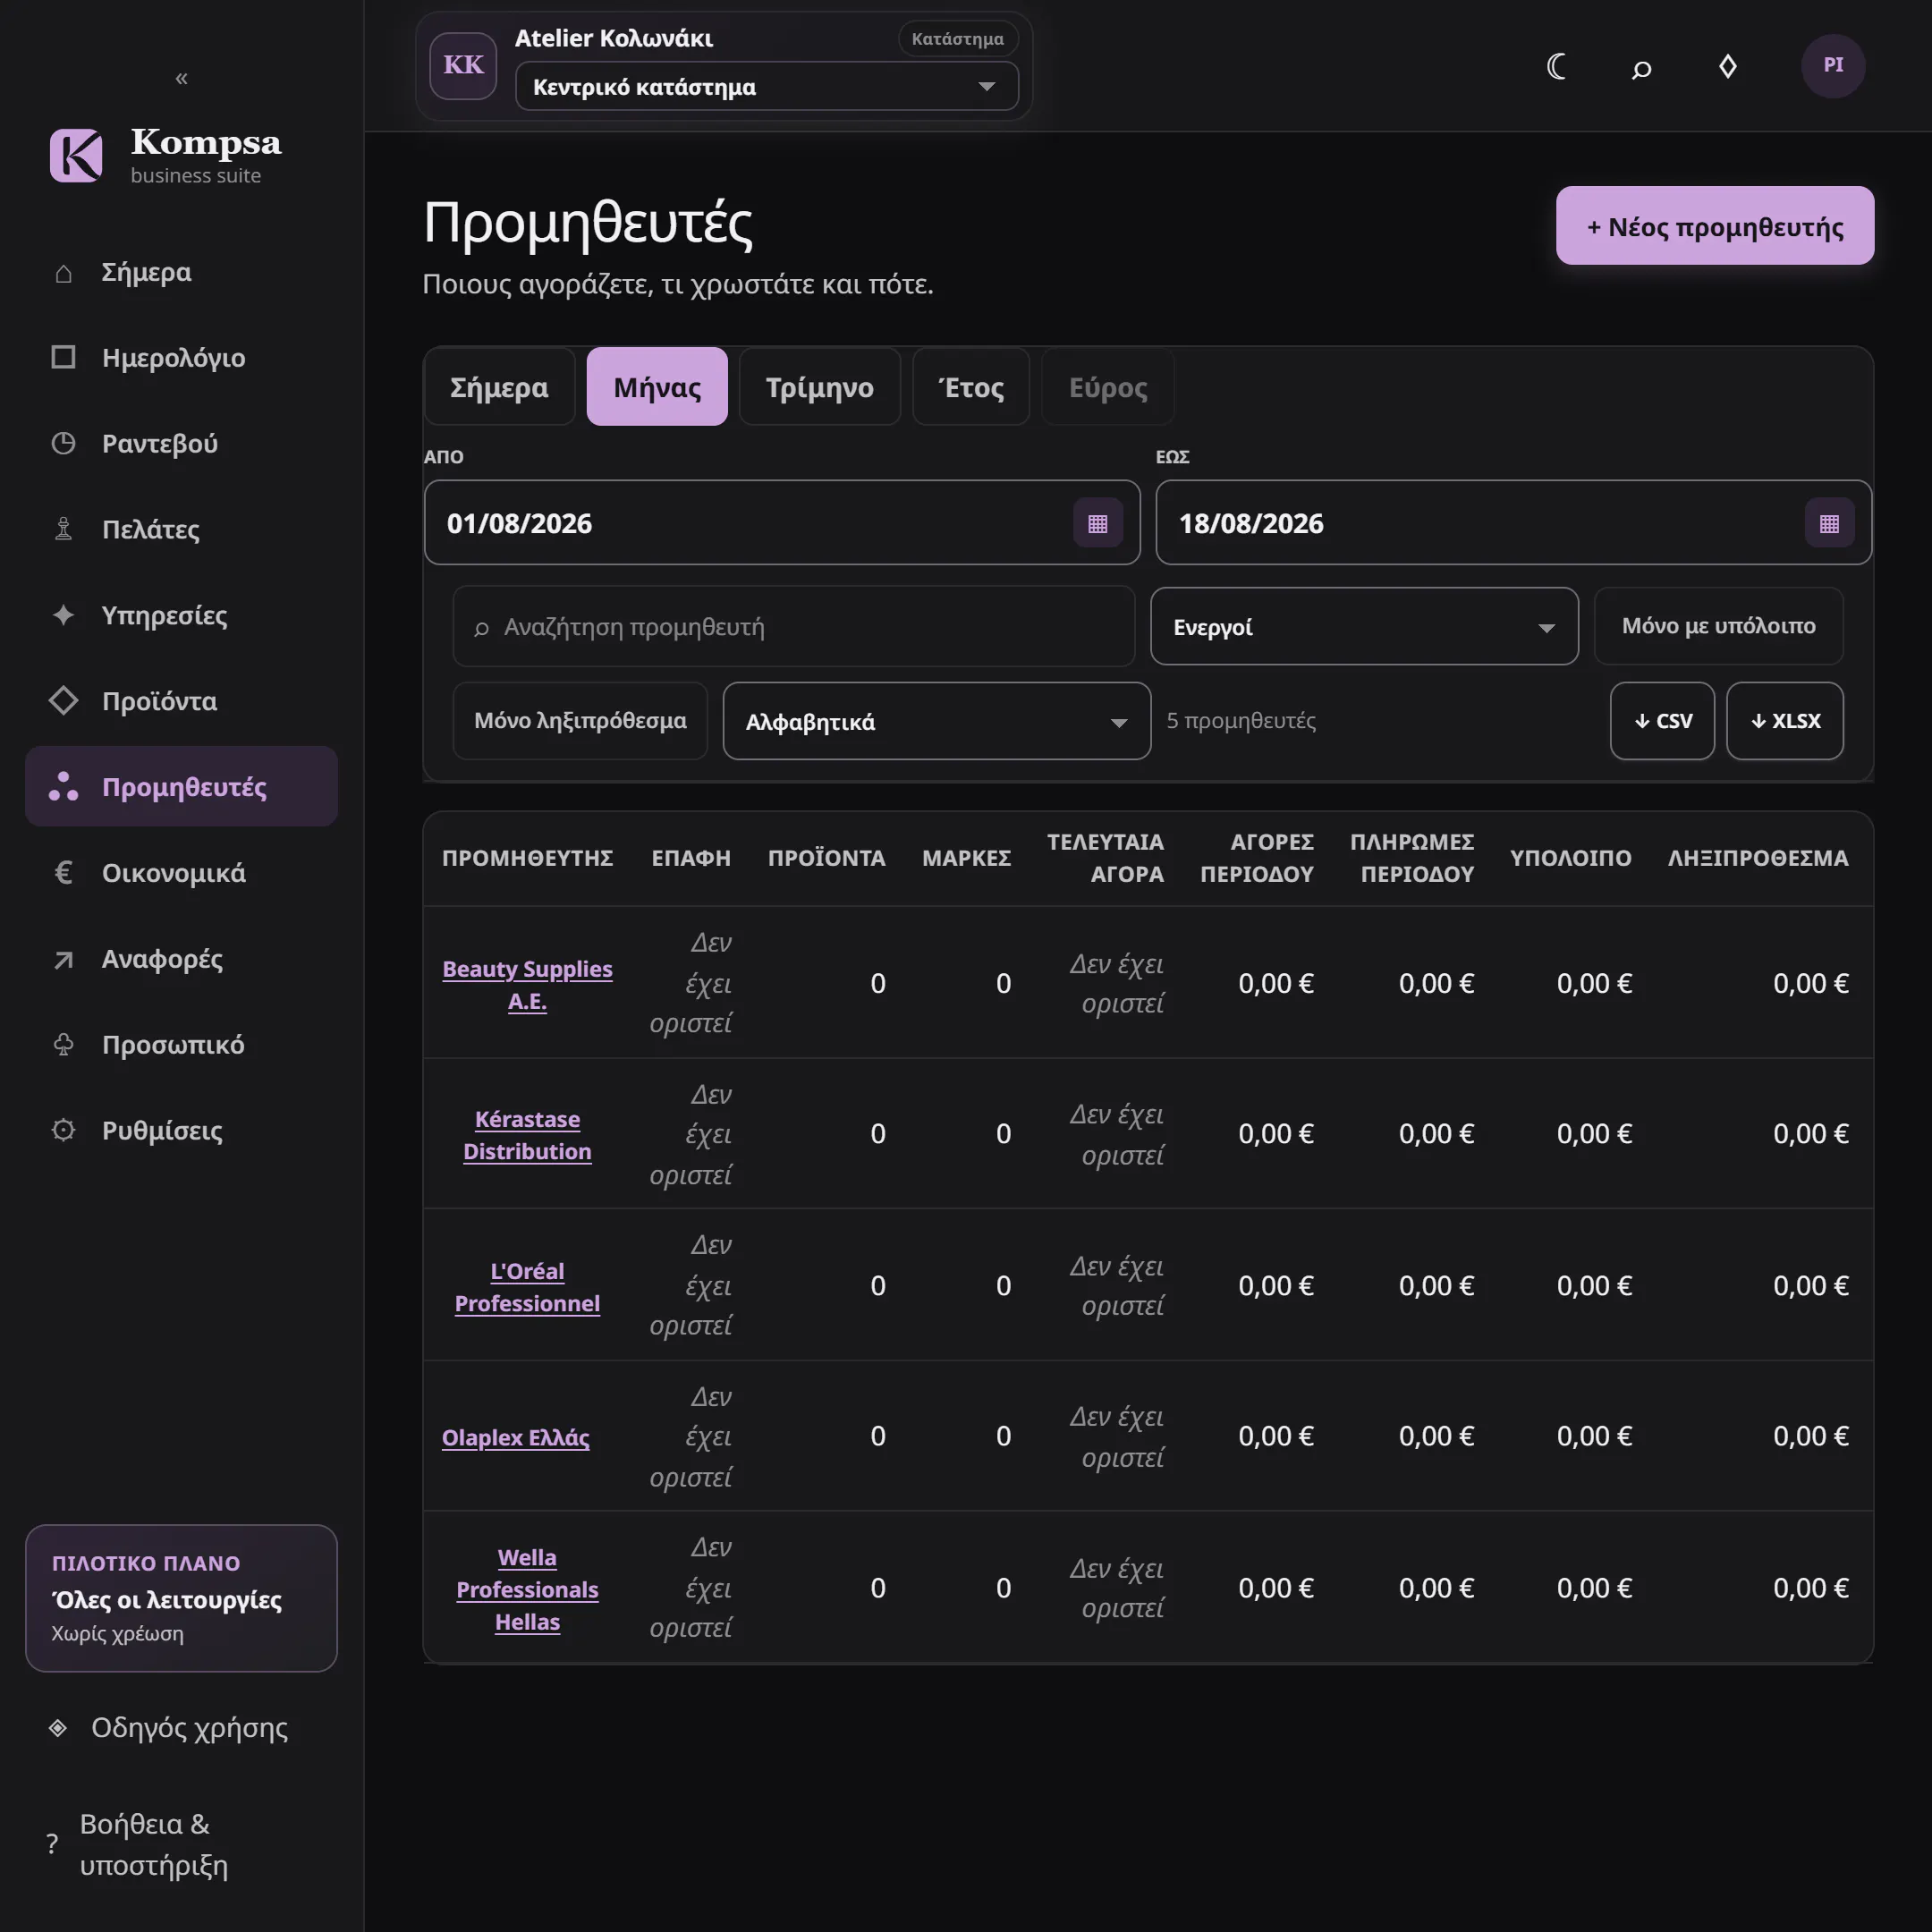Click the sparkle icon beside Υπηρεσίες
This screenshot has width=1932, height=1932.
tap(63, 615)
